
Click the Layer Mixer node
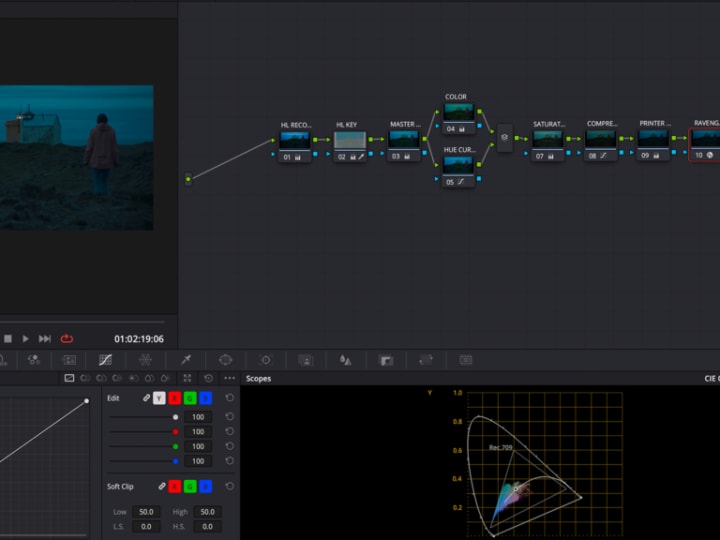click(505, 137)
